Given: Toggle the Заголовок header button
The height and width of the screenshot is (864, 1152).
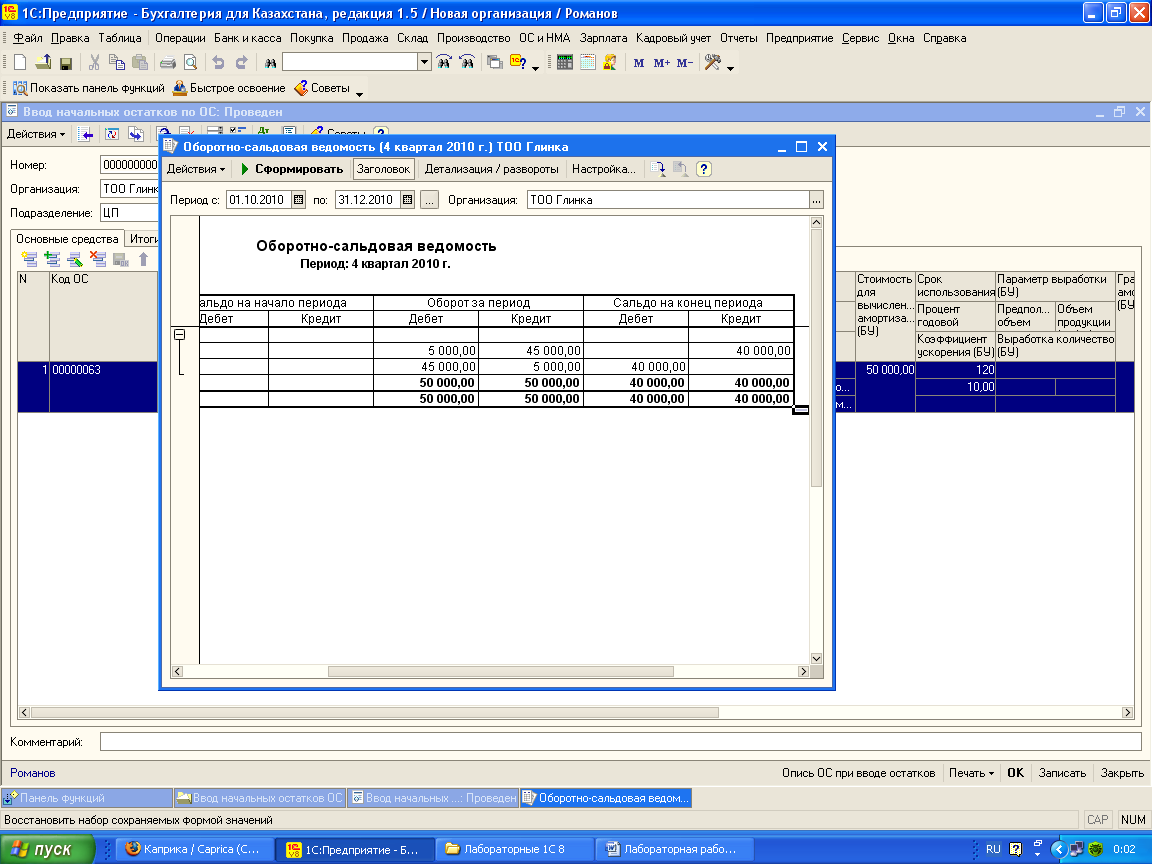Looking at the screenshot, I should pyautogui.click(x=384, y=169).
